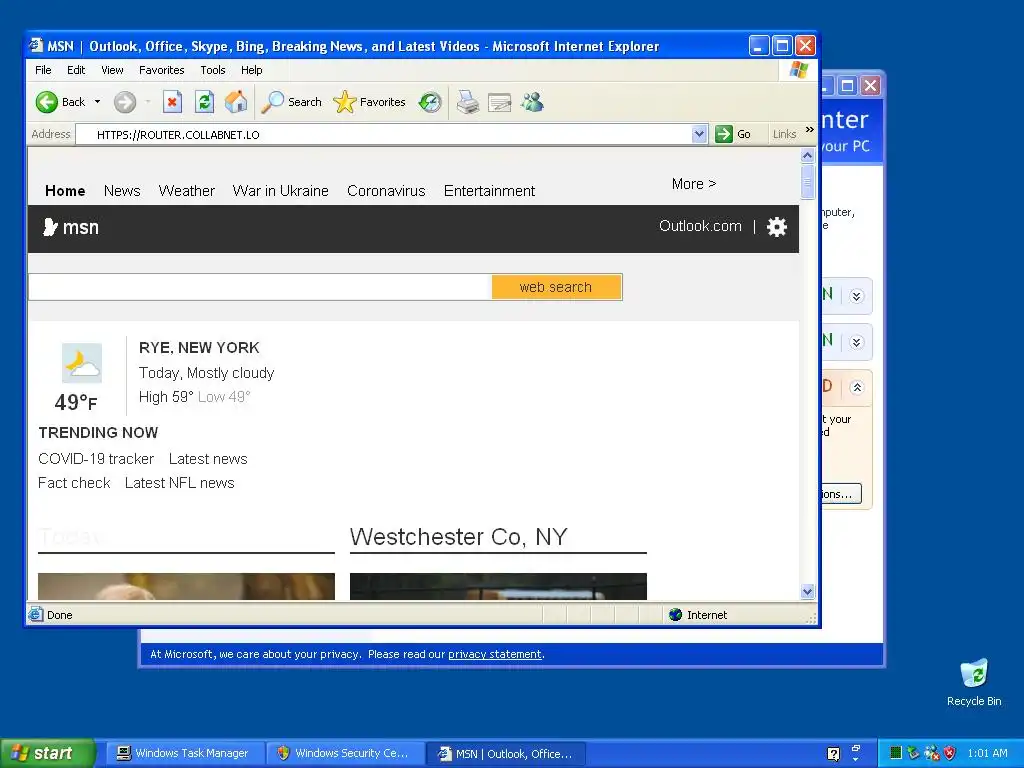The height and width of the screenshot is (768, 1024).
Task: Click the help question mark taskbar icon
Action: (x=833, y=754)
